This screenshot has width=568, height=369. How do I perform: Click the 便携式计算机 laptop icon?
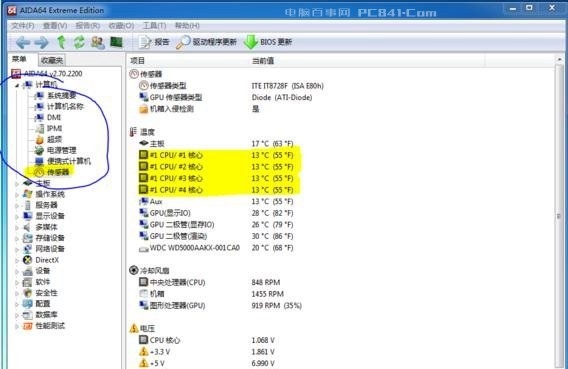pos(39,161)
